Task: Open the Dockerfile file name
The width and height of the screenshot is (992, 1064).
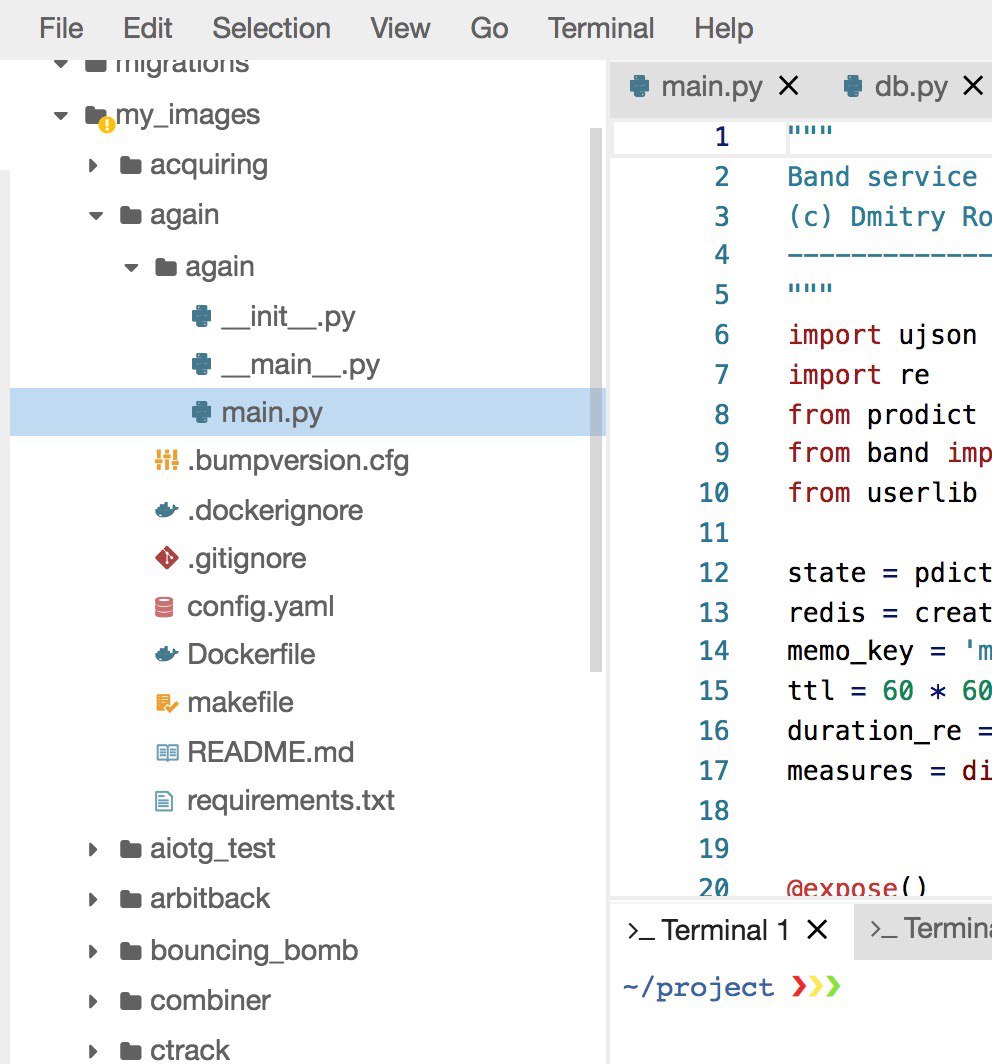Action: tap(251, 655)
